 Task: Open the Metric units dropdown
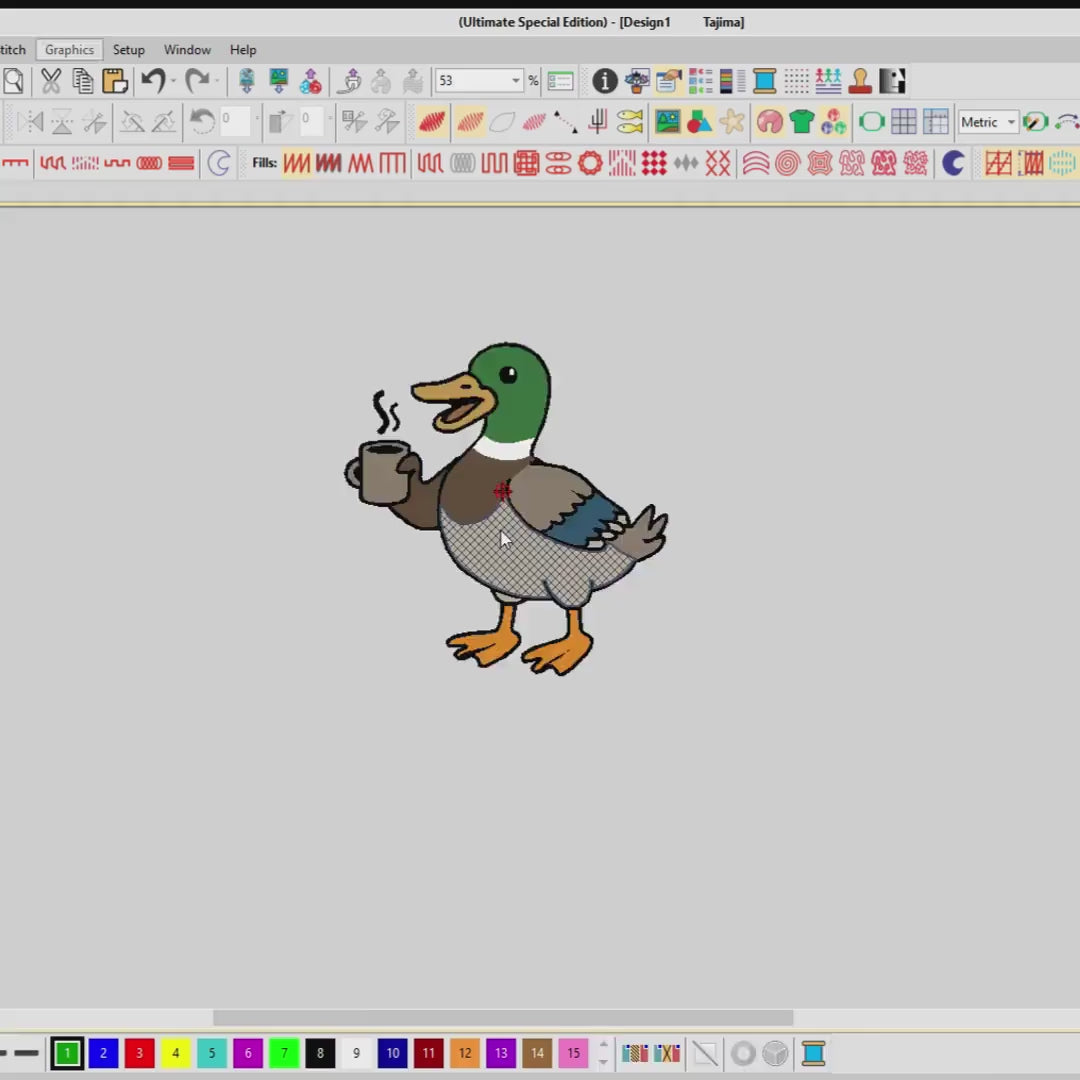(1011, 122)
